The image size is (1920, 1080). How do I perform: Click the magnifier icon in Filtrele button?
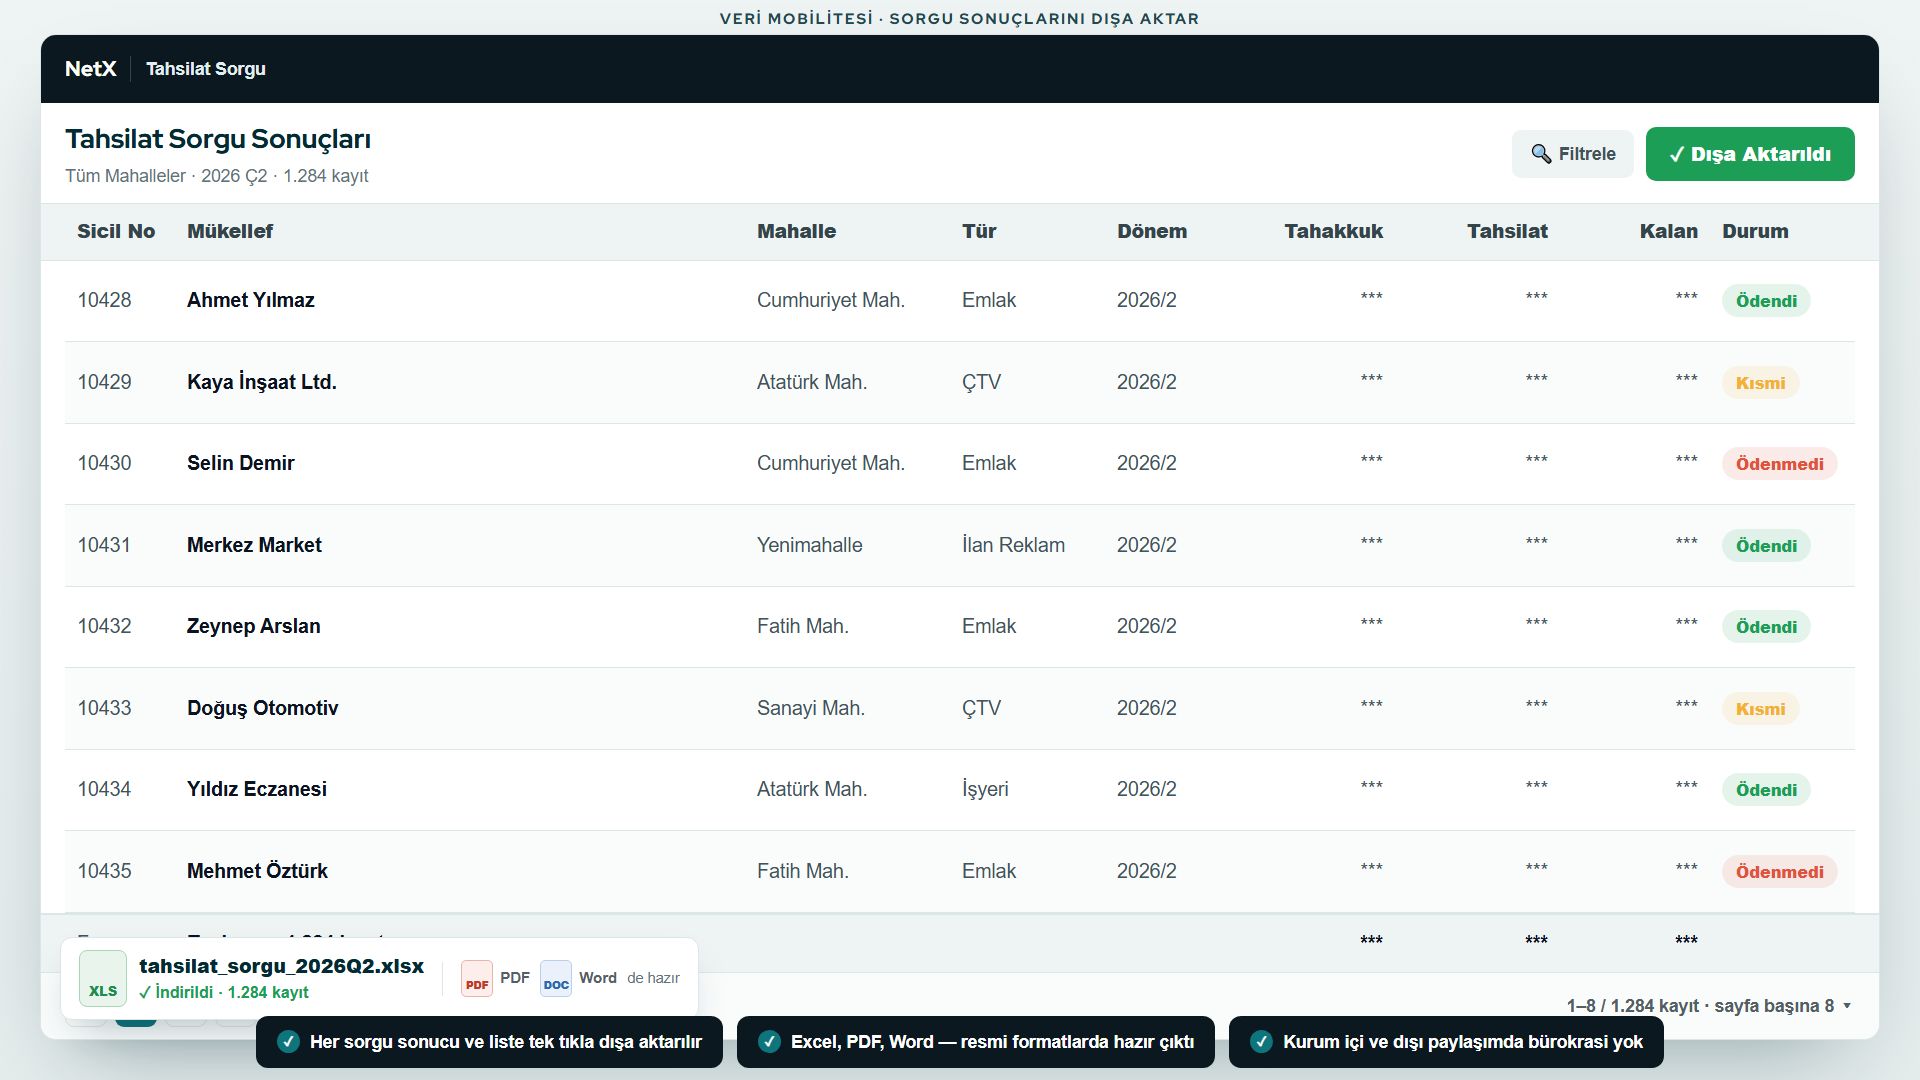click(x=1541, y=154)
